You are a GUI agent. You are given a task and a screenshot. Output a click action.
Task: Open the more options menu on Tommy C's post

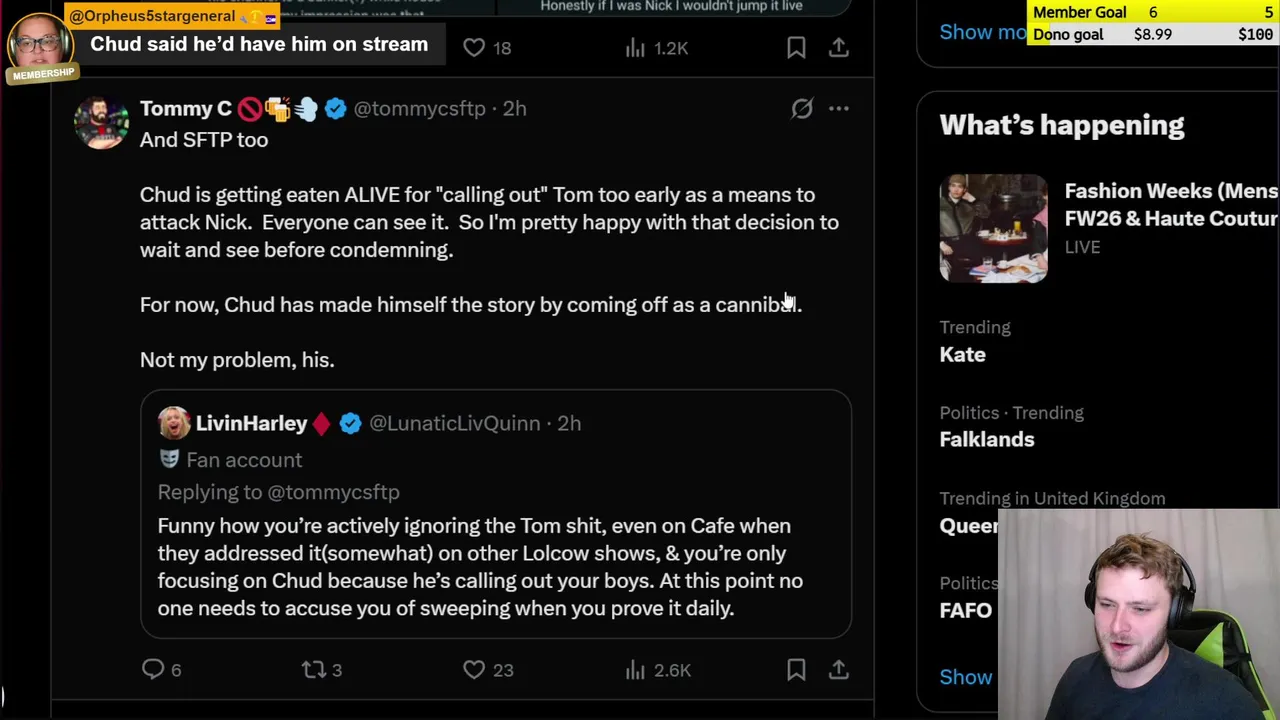coord(839,108)
